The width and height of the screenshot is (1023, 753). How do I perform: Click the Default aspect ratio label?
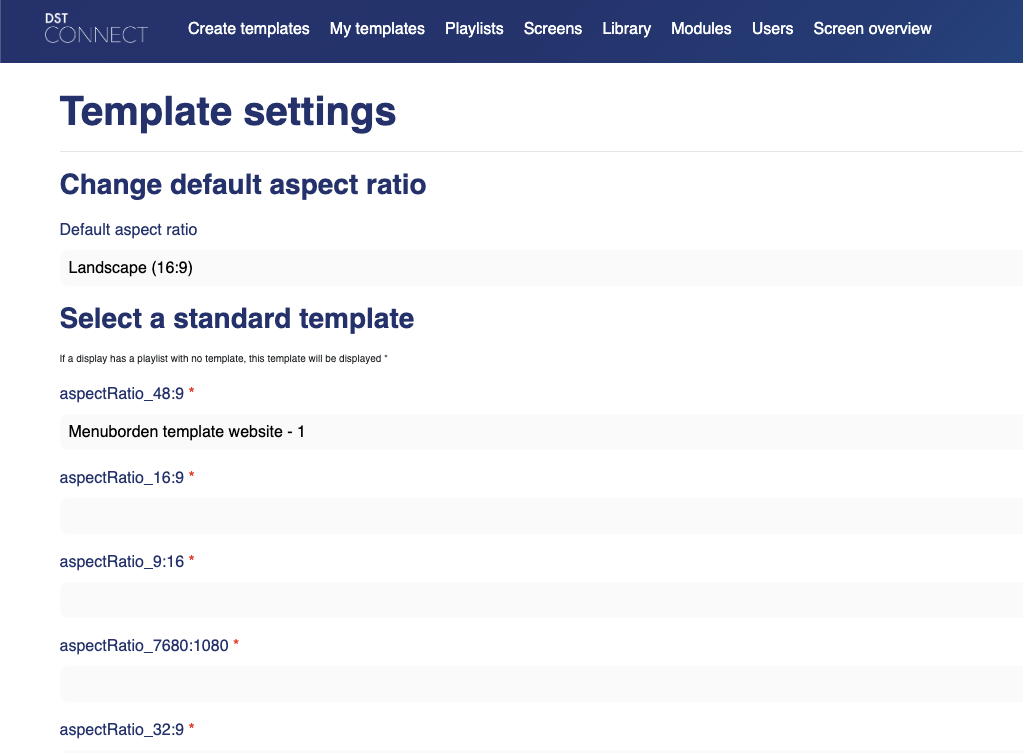tap(129, 230)
